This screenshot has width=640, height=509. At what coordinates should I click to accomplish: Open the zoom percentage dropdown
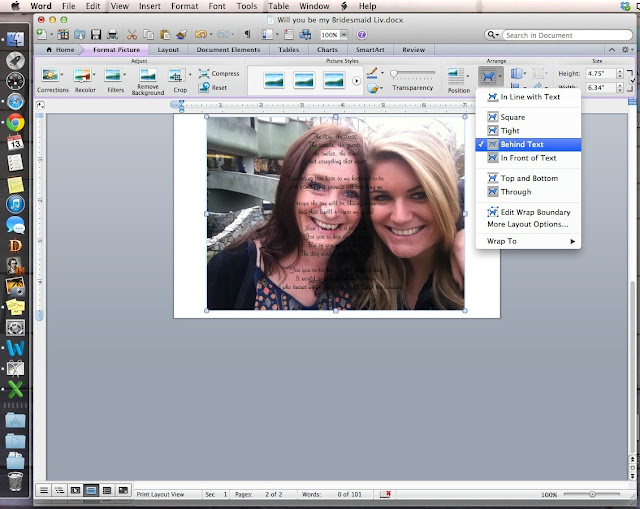tap(344, 35)
